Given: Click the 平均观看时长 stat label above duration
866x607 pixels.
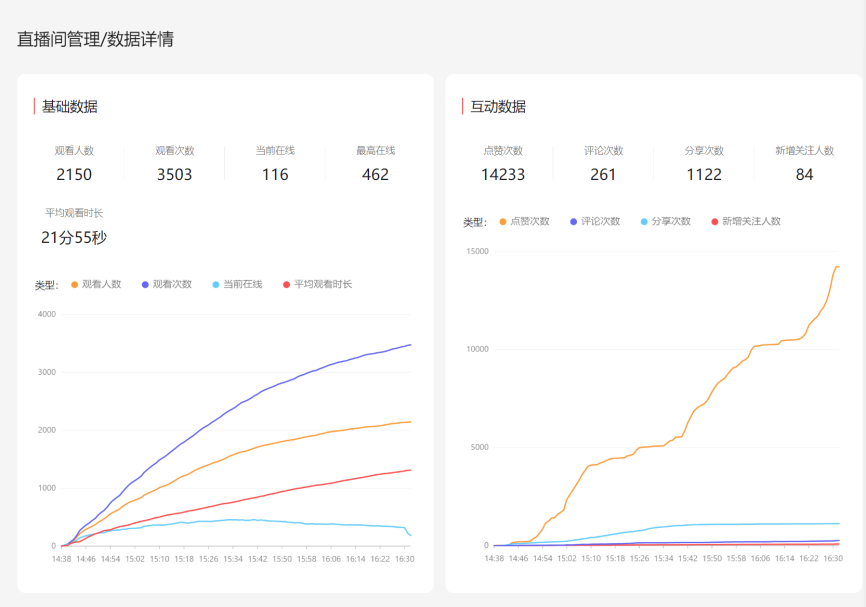Looking at the screenshot, I should point(74,213).
